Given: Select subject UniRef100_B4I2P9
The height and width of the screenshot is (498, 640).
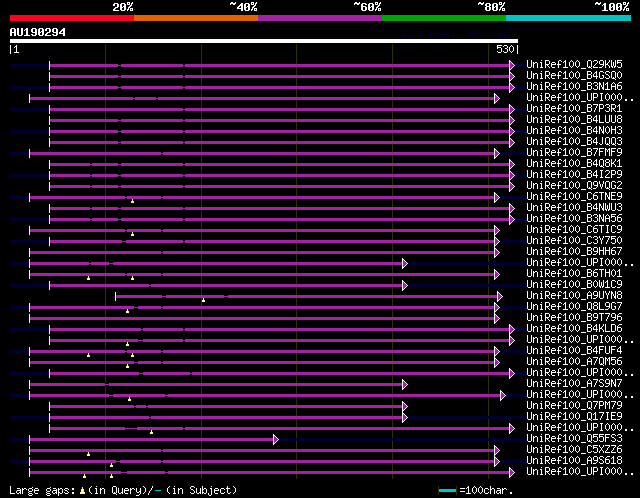Looking at the screenshot, I should click(x=574, y=175).
